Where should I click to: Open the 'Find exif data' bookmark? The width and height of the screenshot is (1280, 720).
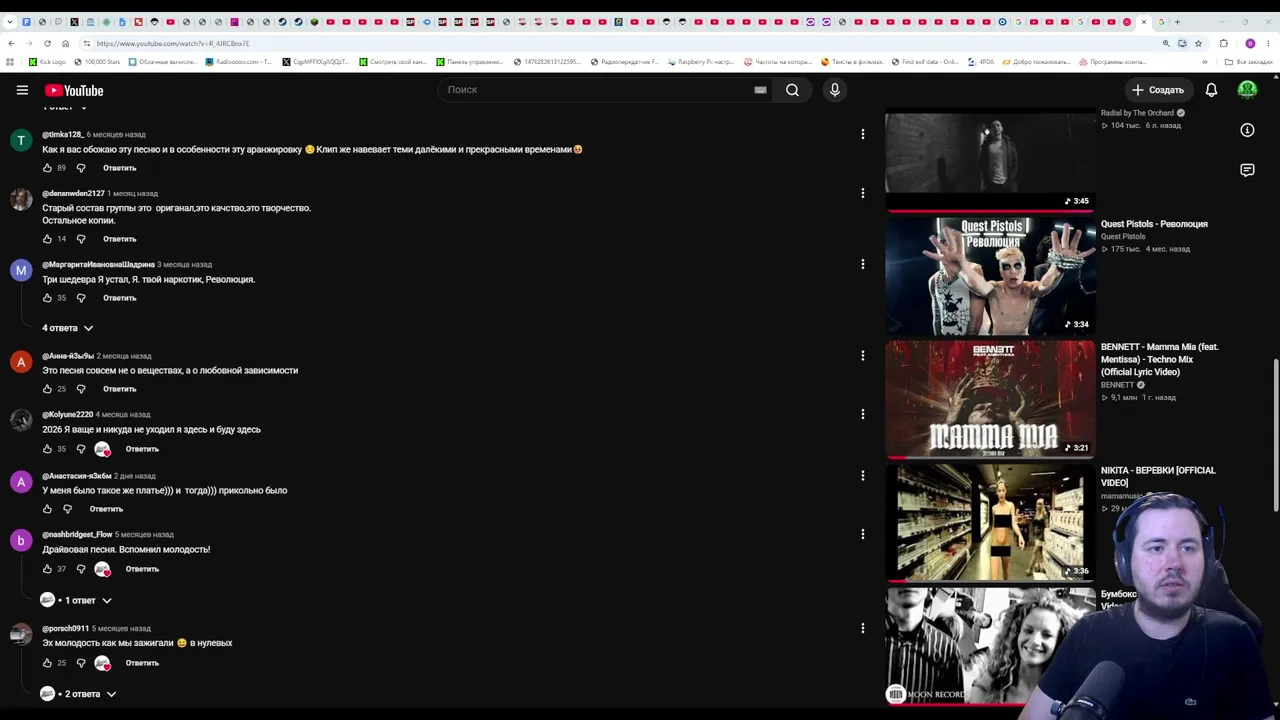pos(925,62)
